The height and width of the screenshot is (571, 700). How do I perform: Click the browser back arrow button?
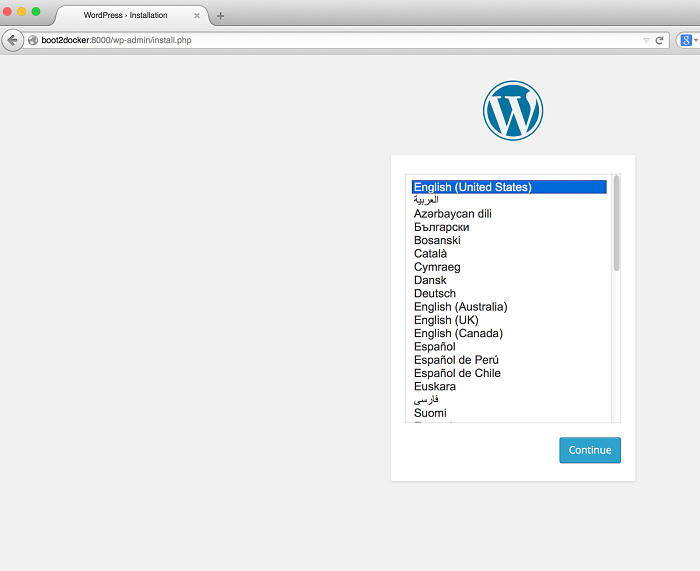[12, 40]
